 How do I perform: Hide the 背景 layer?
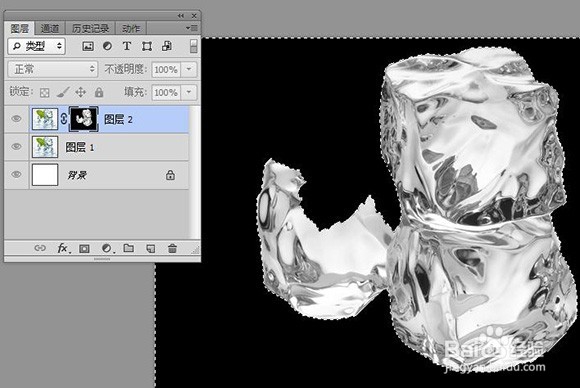(16, 174)
